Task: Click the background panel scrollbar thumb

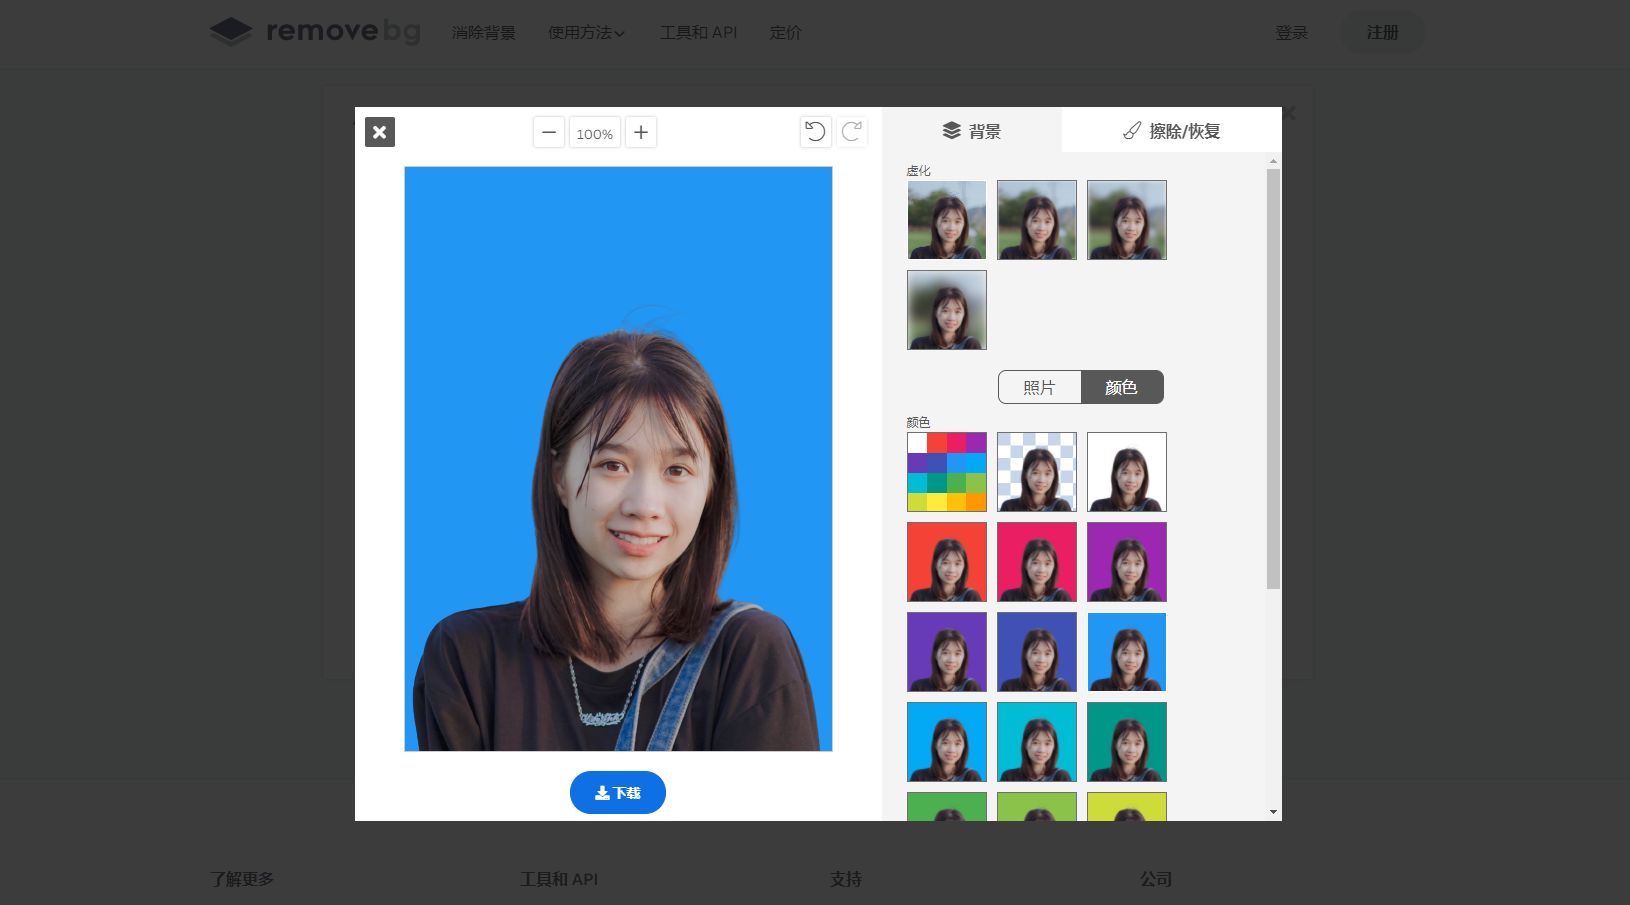Action: [x=1273, y=378]
